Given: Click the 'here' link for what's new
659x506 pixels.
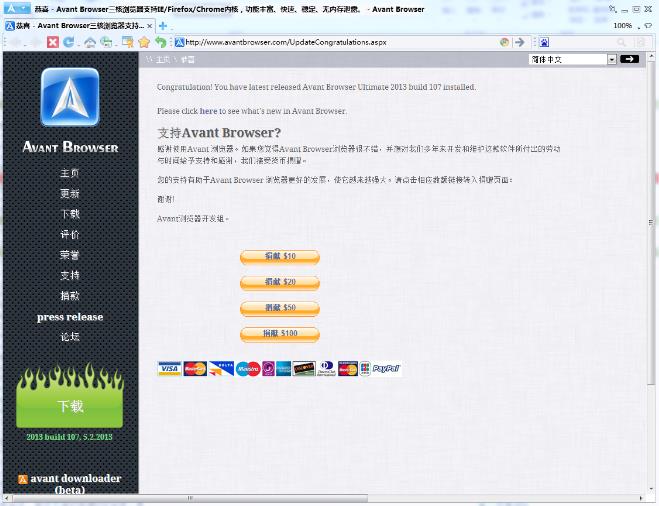Looking at the screenshot, I should 208,111.
